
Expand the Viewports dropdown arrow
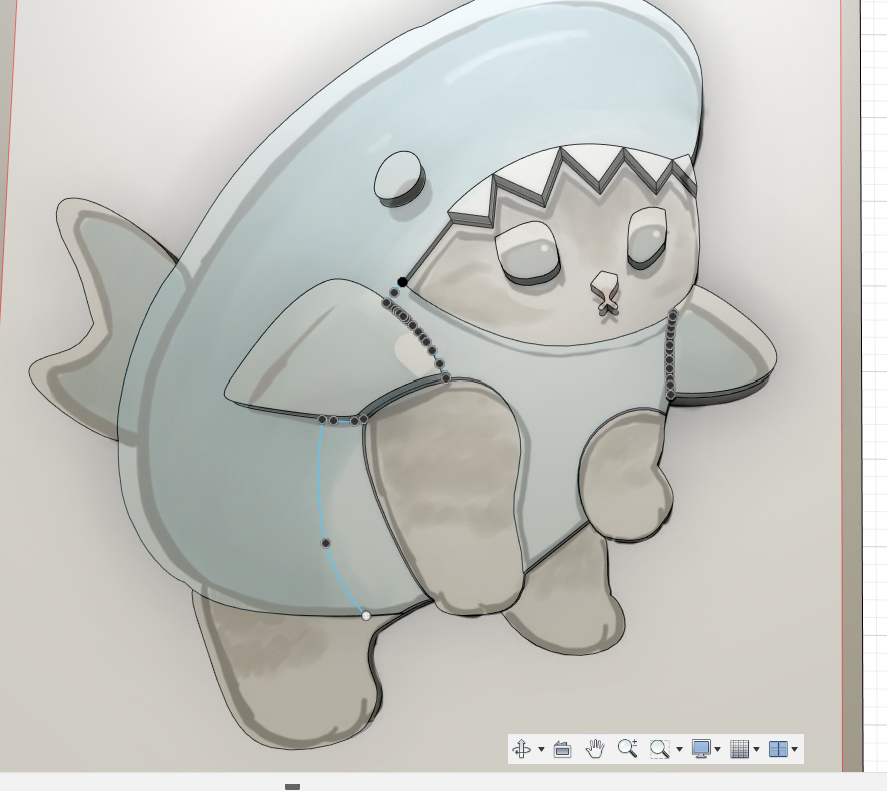[795, 750]
